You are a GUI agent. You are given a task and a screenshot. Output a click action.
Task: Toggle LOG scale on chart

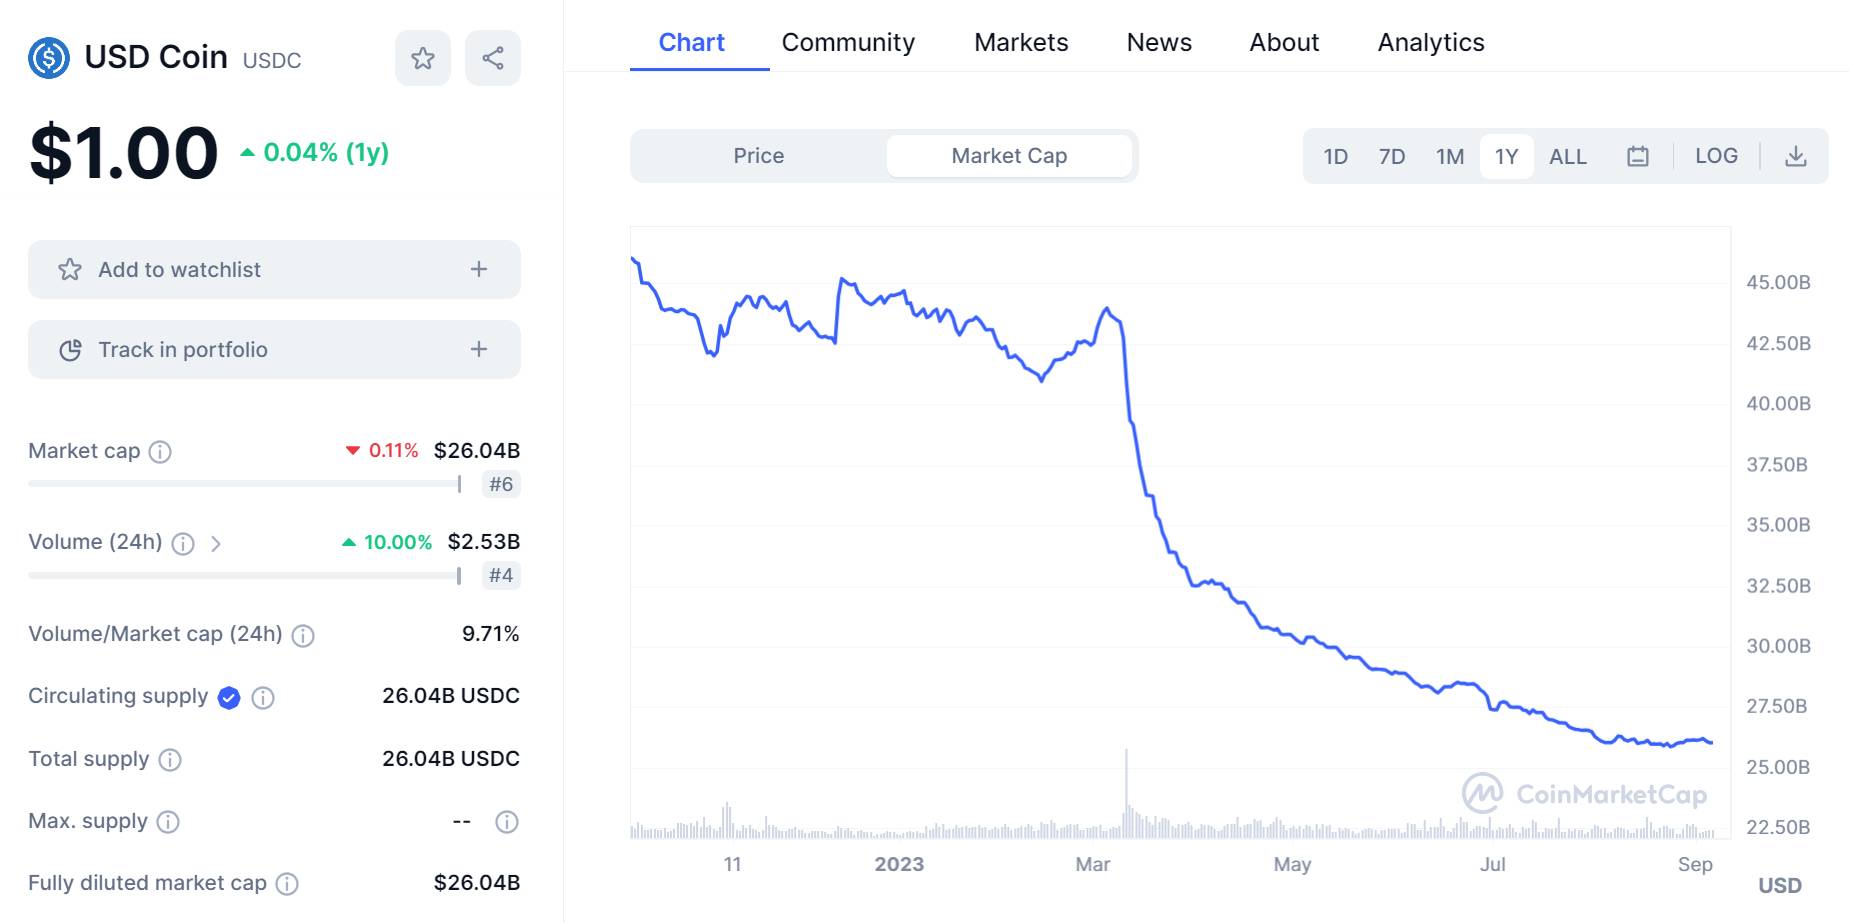click(x=1716, y=156)
